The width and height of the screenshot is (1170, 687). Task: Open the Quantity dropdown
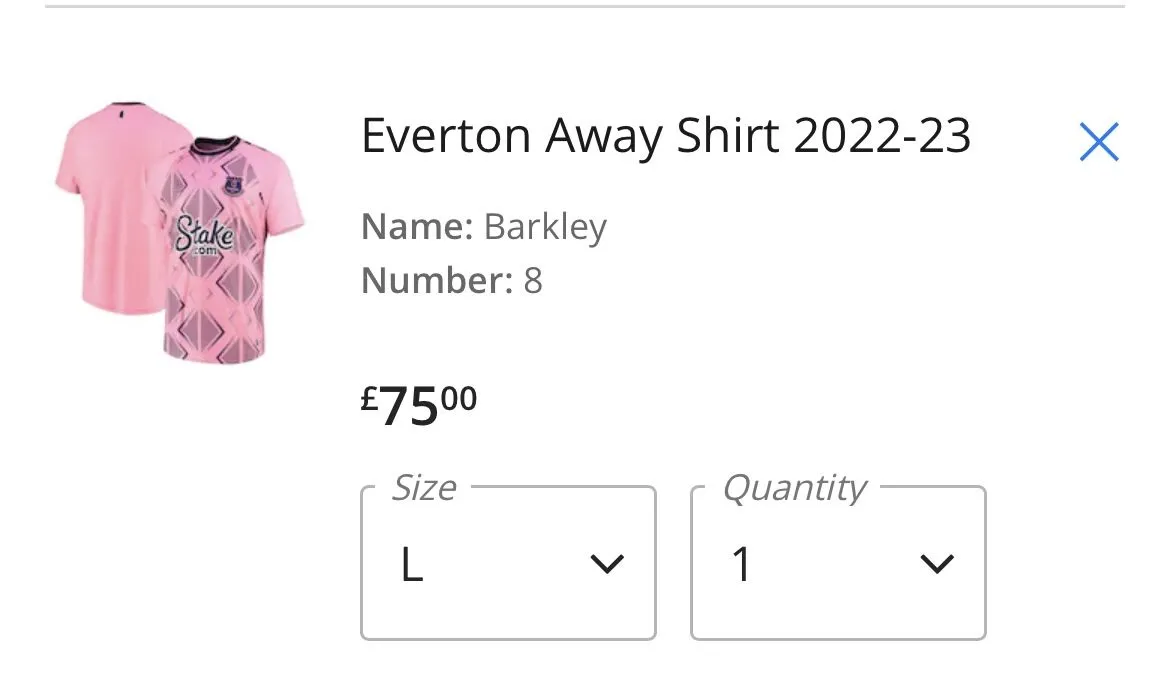point(838,564)
